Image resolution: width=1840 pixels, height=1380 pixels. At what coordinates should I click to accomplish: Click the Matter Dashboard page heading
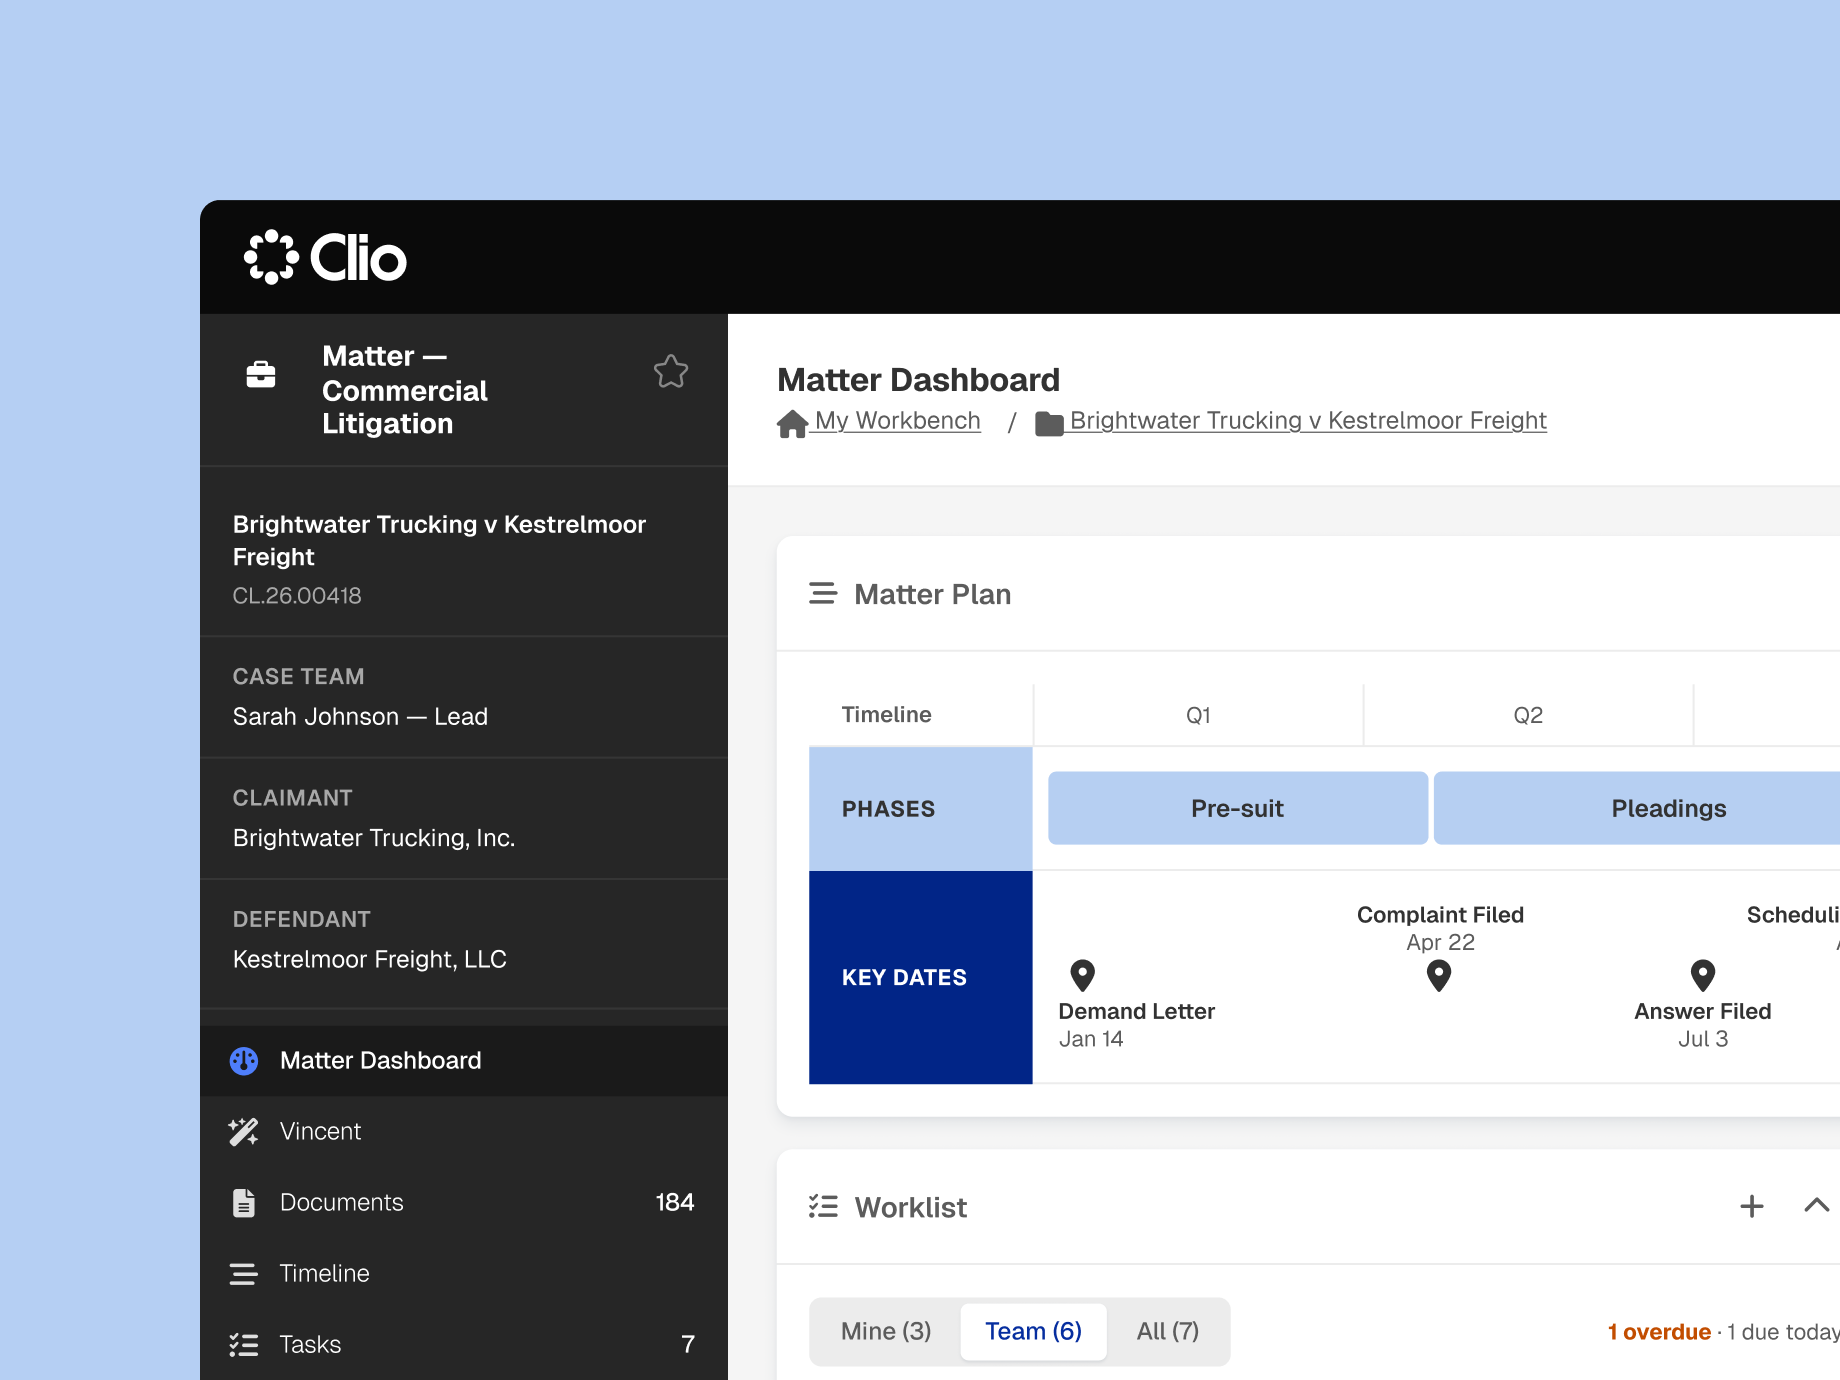tap(918, 380)
